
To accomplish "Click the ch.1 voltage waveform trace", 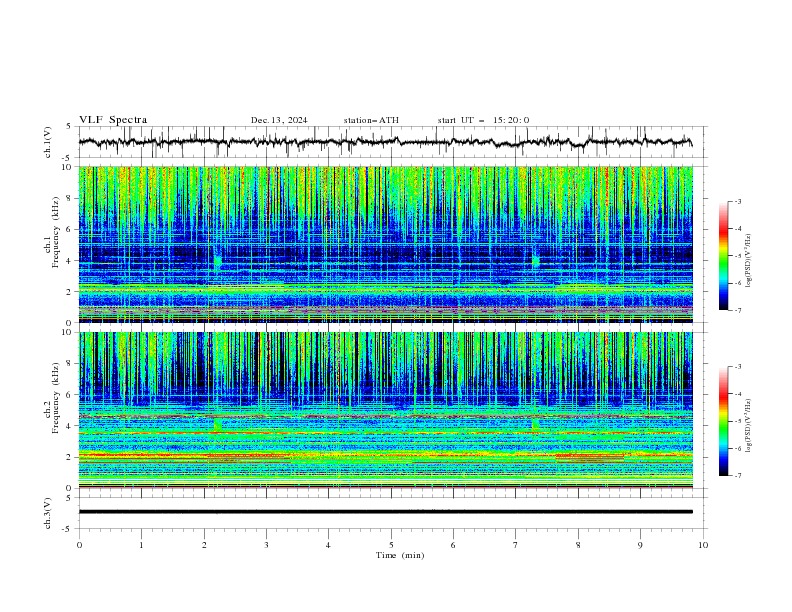I will click(x=385, y=142).
